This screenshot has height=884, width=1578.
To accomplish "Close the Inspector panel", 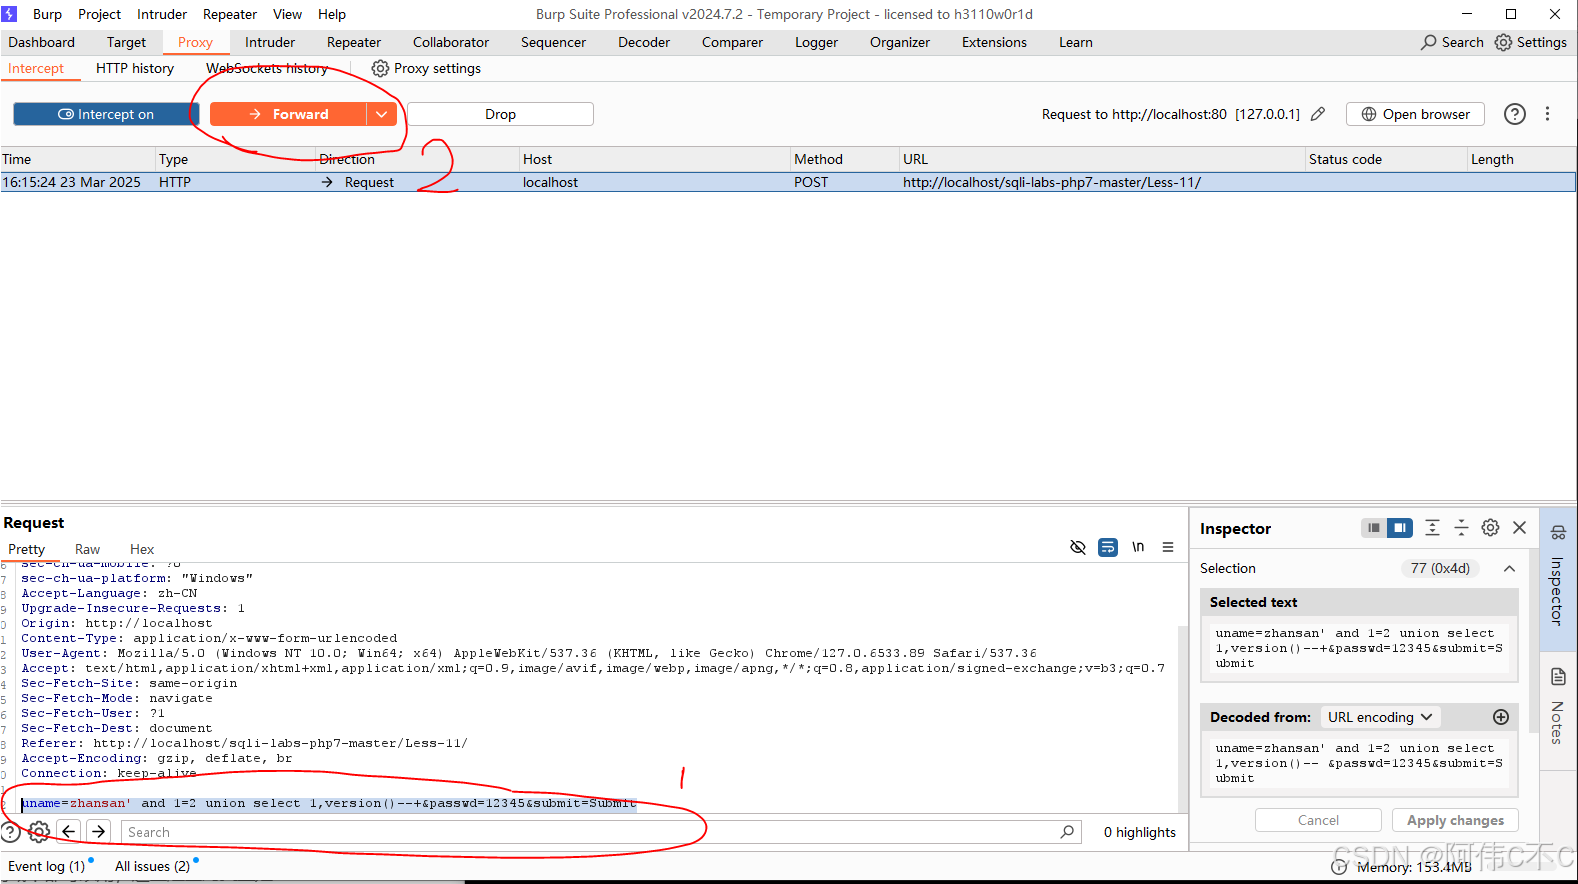I will [x=1520, y=528].
